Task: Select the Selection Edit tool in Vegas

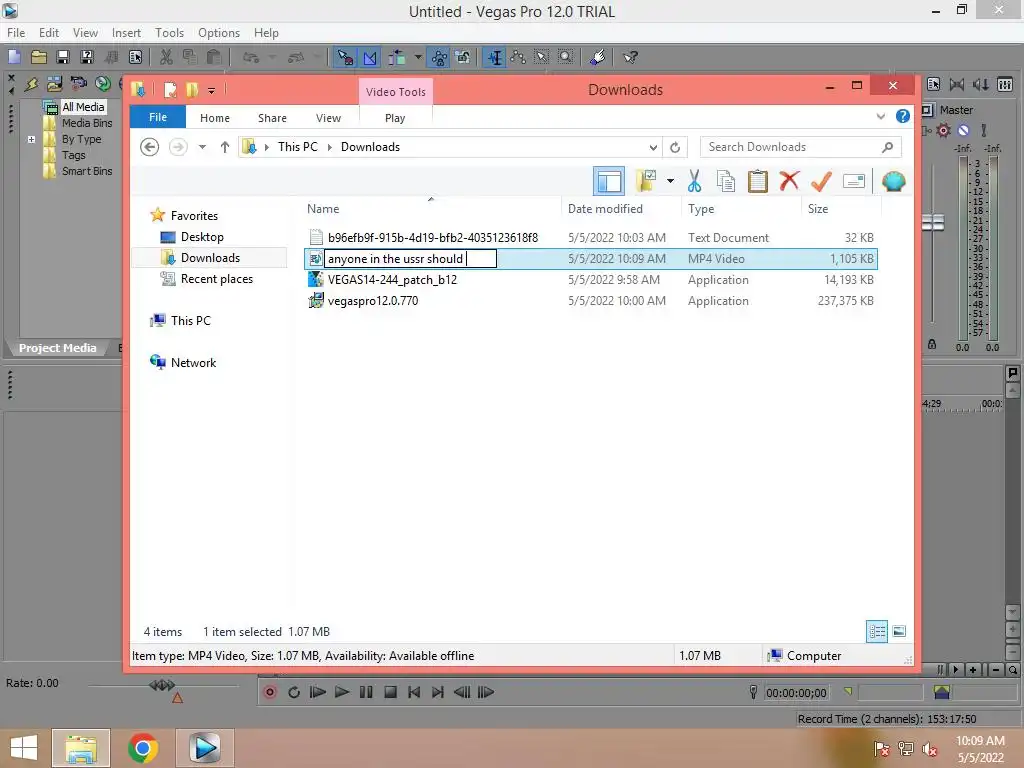Action: pos(542,57)
